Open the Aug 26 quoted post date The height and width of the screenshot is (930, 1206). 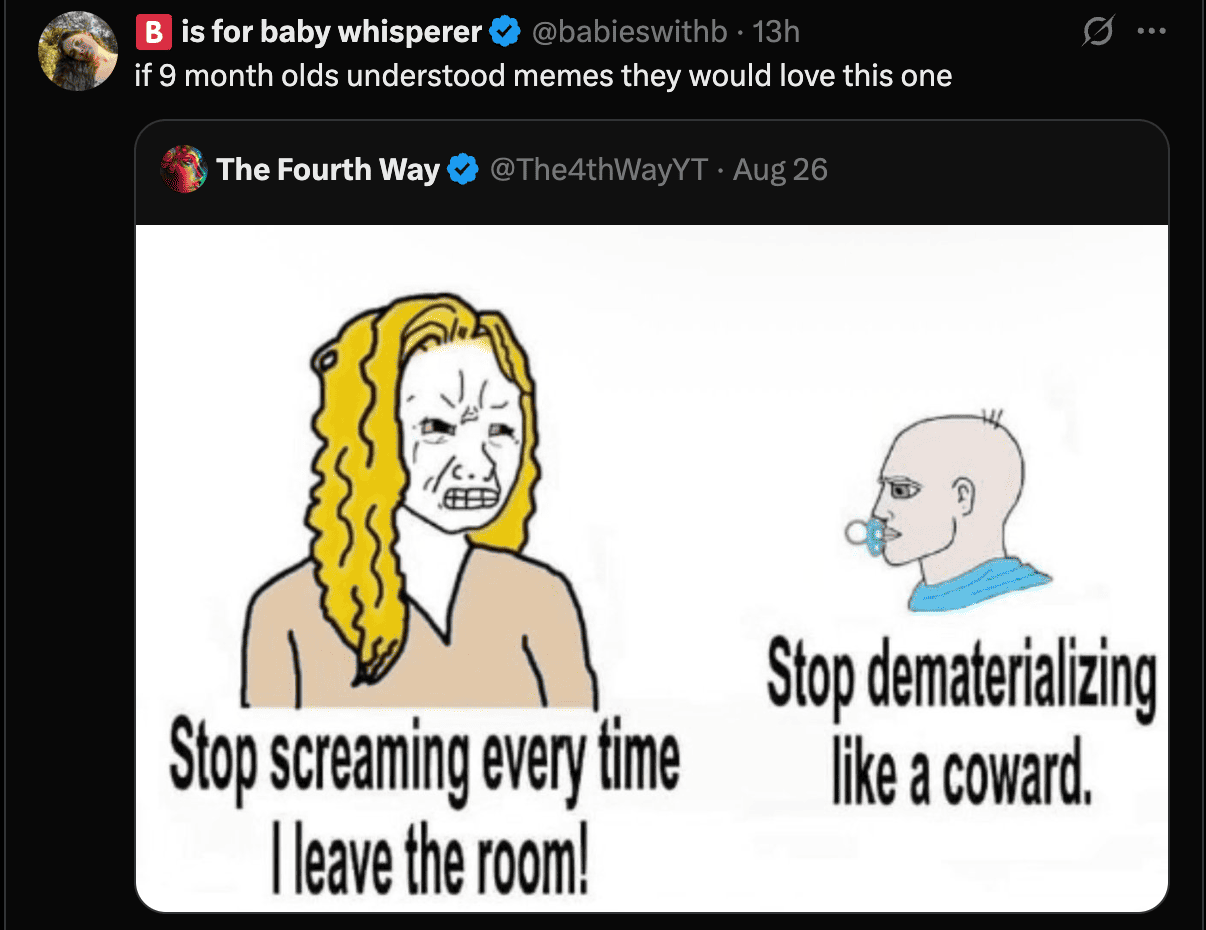[x=780, y=170]
